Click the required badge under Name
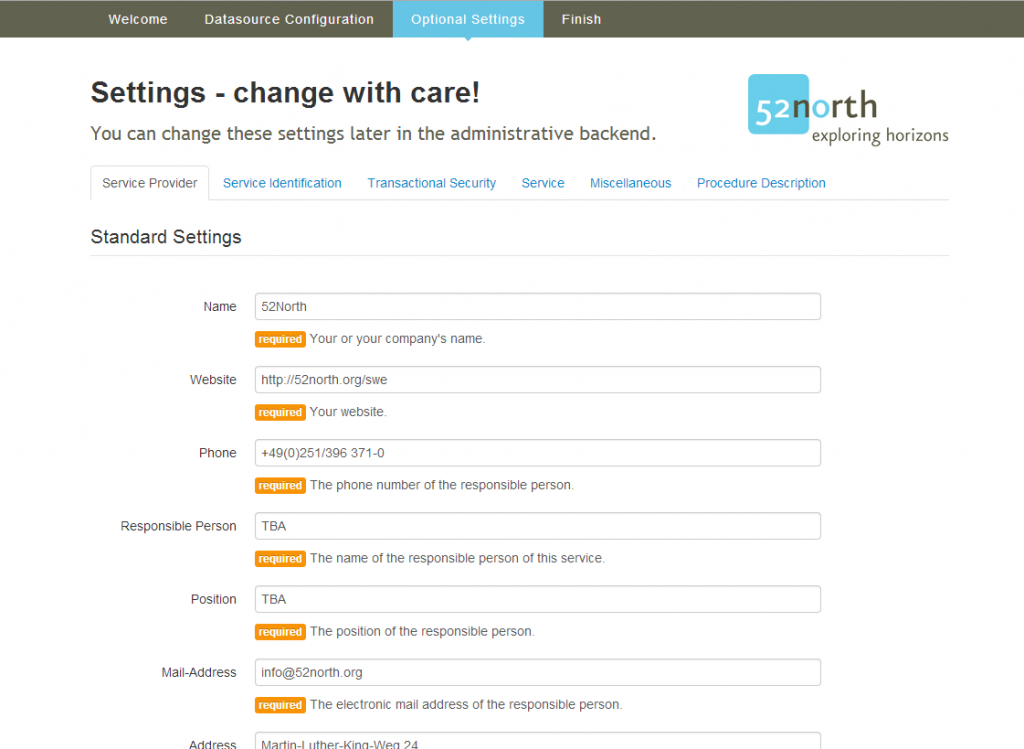The height and width of the screenshot is (749, 1024). coord(280,339)
